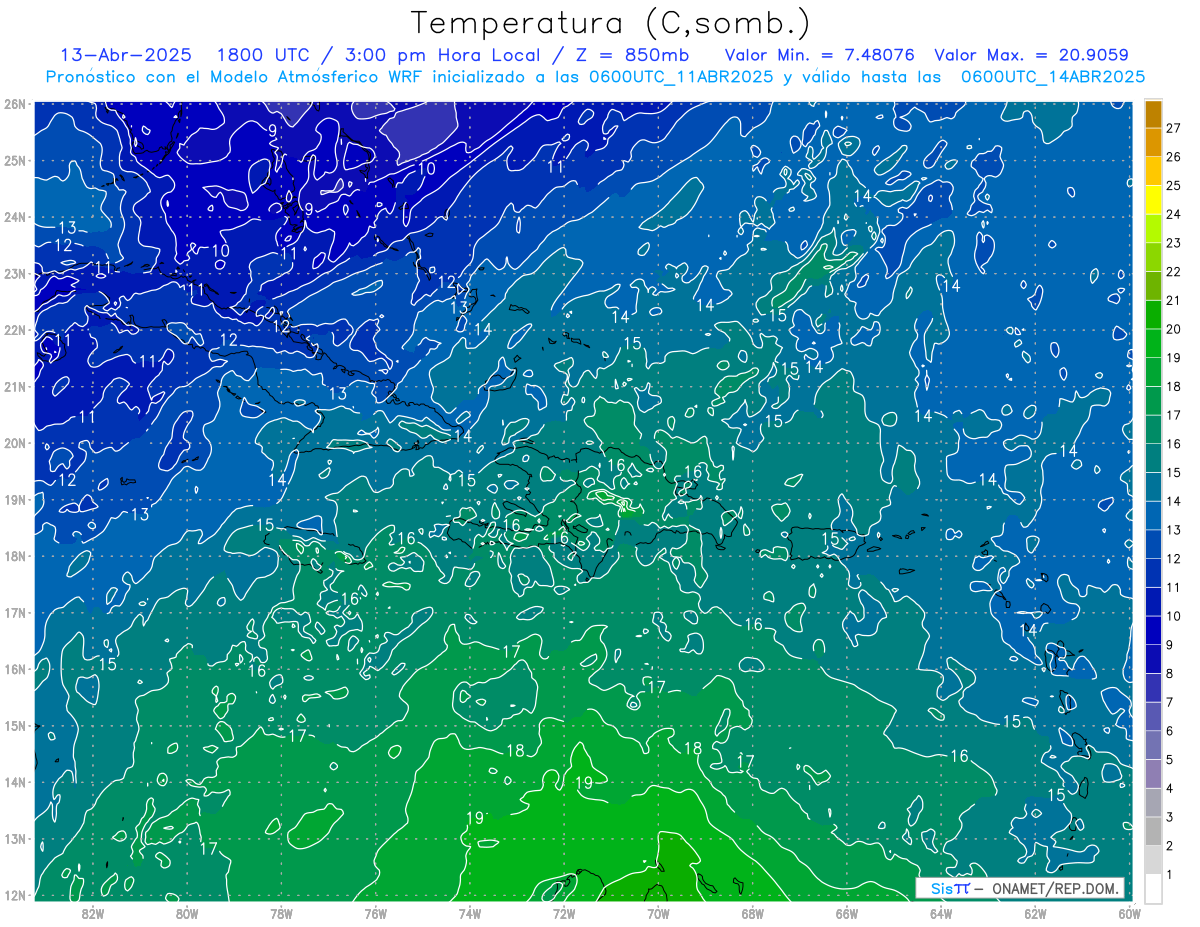Click the 'Temperatura (C,somb.)' map title
1200x927 pixels.
611,23
